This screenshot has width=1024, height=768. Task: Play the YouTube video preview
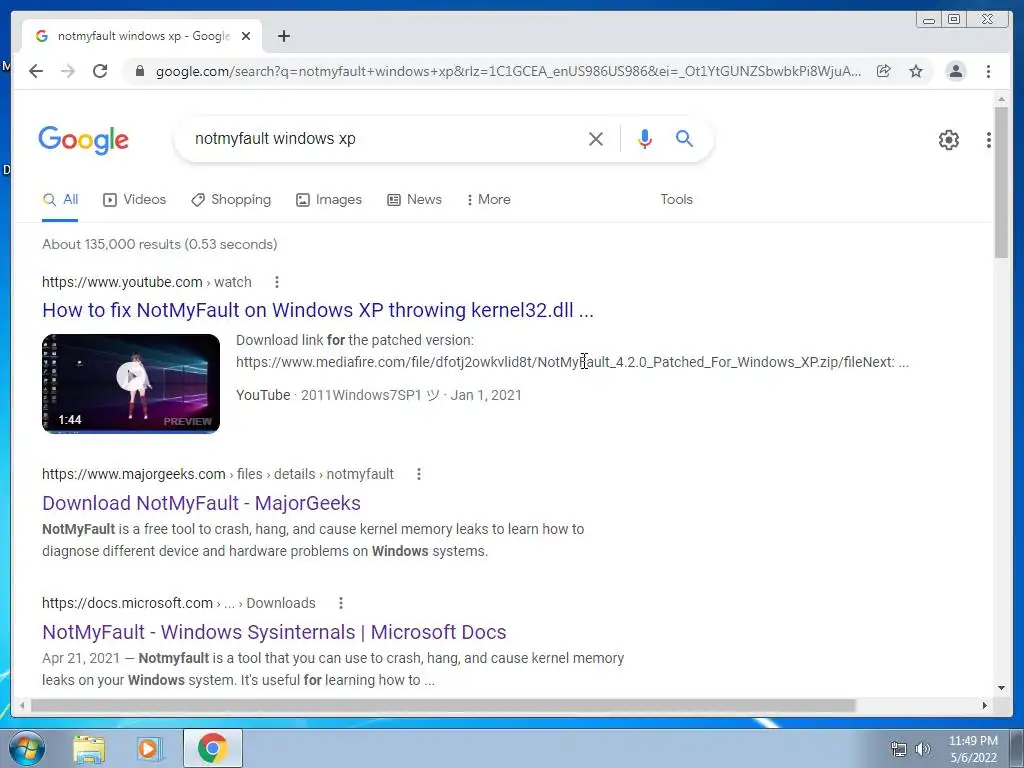pyautogui.click(x=131, y=383)
